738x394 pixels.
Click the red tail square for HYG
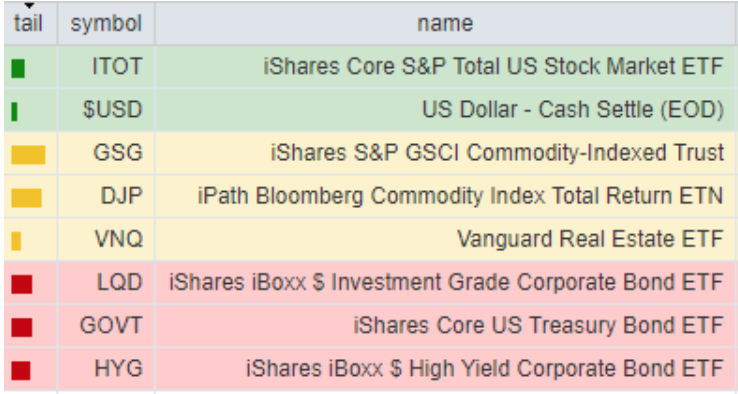coord(21,370)
